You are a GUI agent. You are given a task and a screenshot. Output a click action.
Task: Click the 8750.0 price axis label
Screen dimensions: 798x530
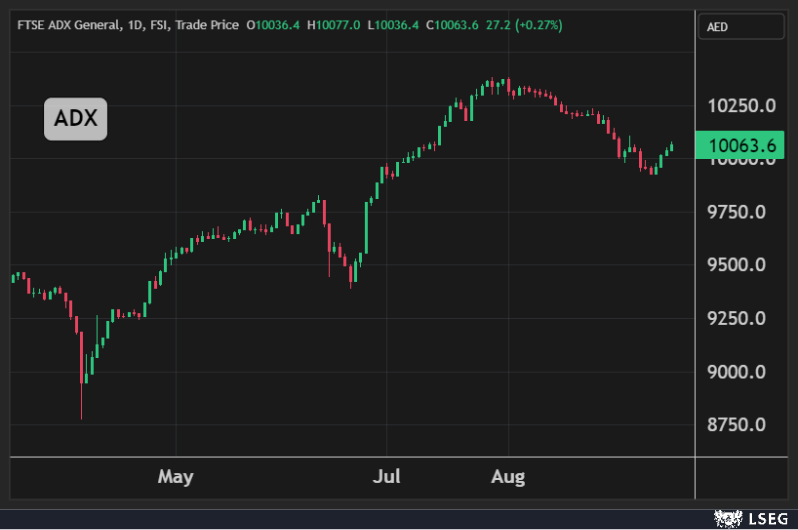coord(736,425)
